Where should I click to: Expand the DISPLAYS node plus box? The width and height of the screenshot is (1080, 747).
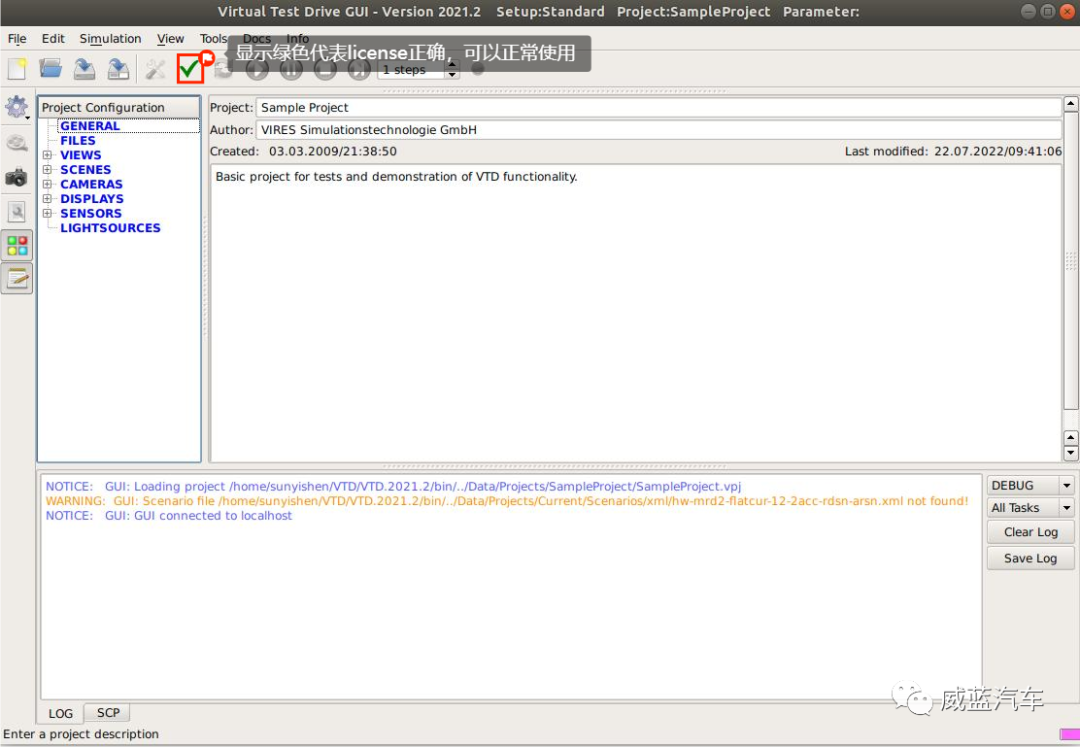tap(47, 198)
